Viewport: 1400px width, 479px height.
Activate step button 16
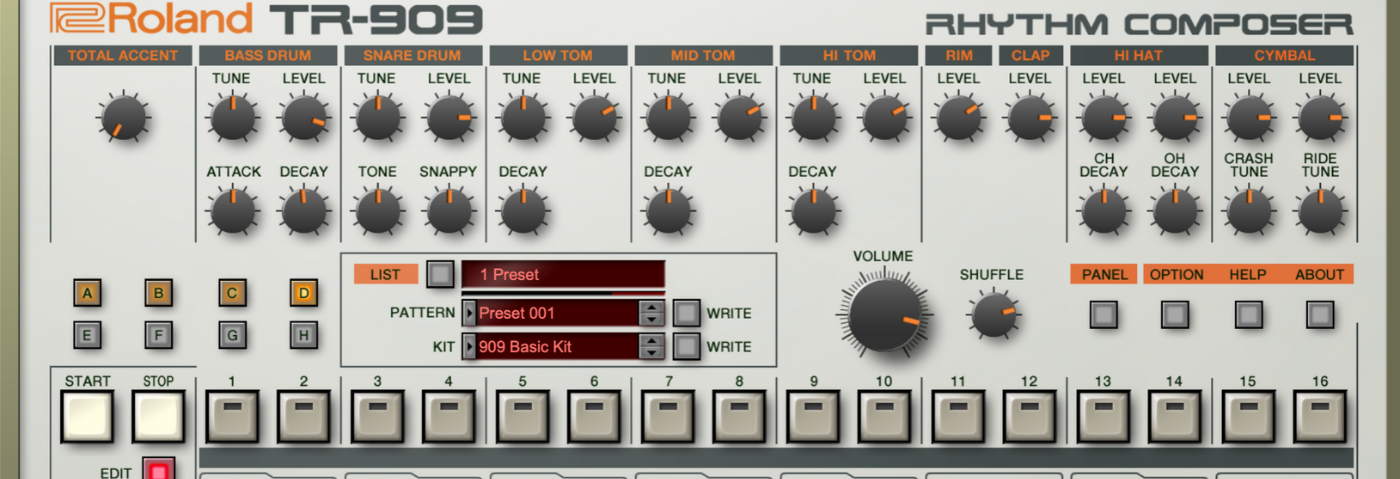(1320, 416)
